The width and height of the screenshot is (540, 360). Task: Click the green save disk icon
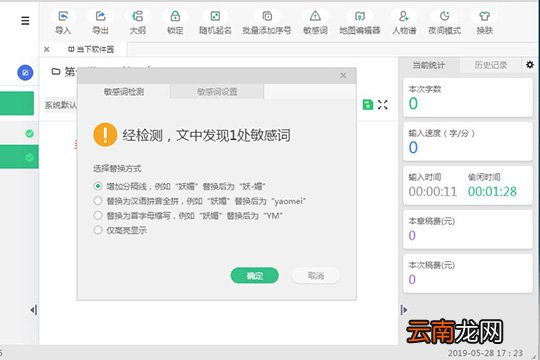coord(368,104)
